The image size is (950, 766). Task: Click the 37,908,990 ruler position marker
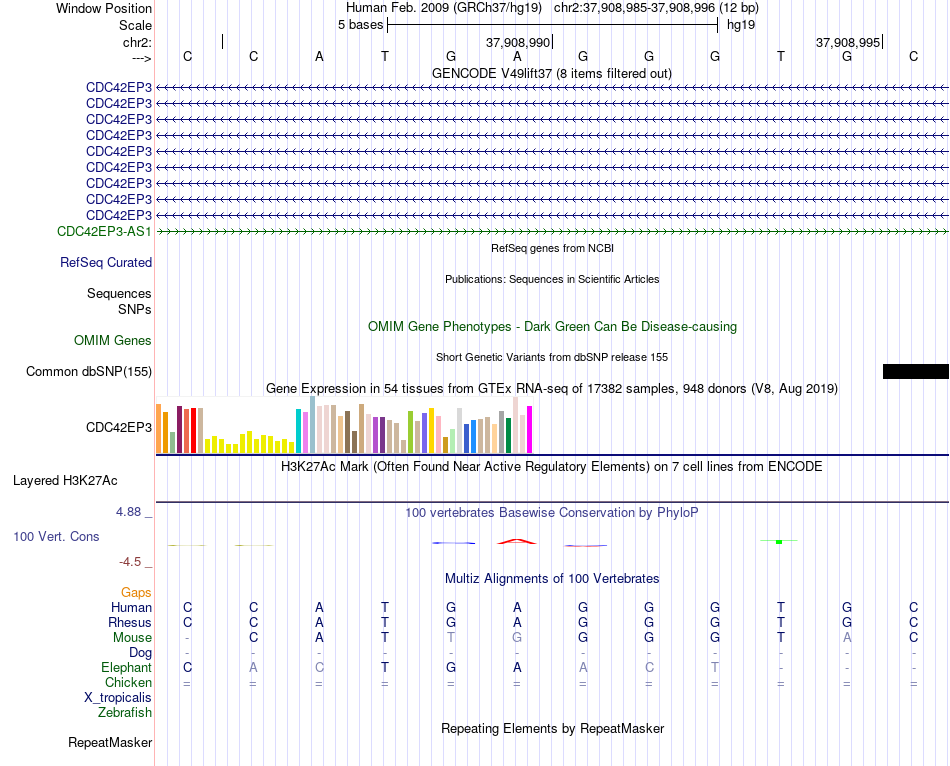tap(519, 42)
